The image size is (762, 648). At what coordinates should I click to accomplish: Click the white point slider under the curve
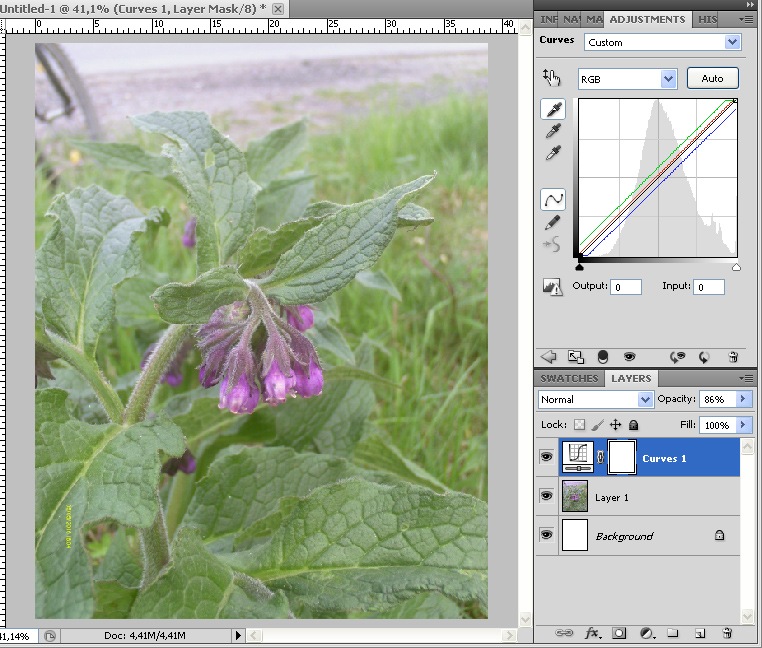click(x=736, y=267)
